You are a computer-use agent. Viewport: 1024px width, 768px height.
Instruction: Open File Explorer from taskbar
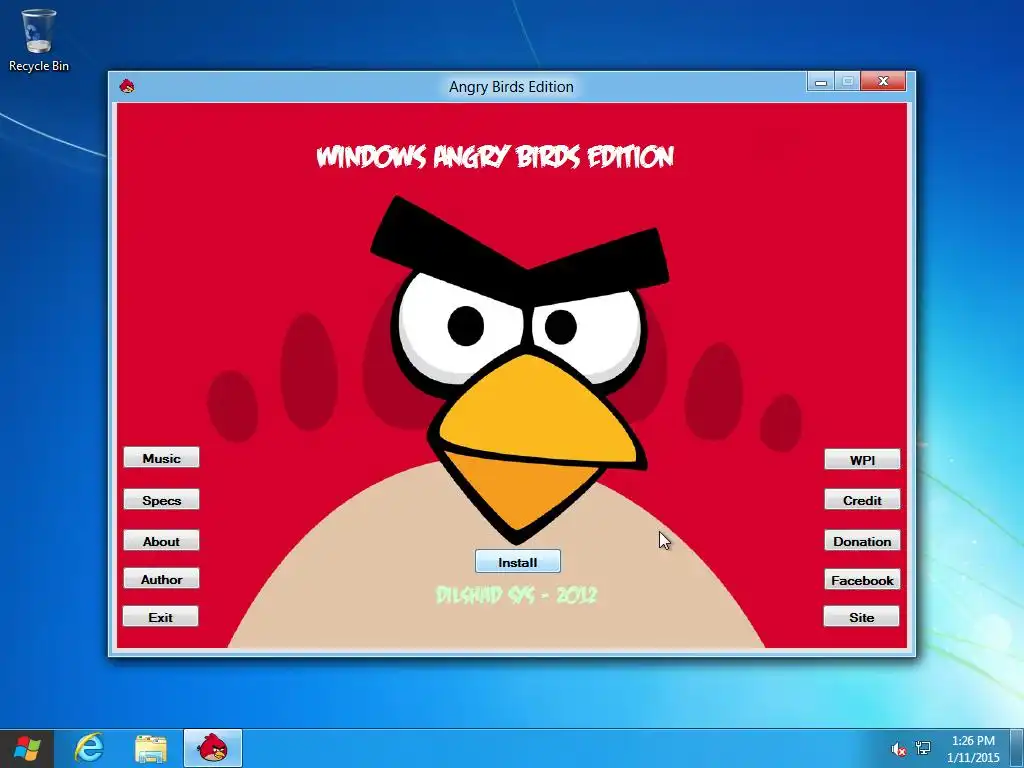[151, 748]
